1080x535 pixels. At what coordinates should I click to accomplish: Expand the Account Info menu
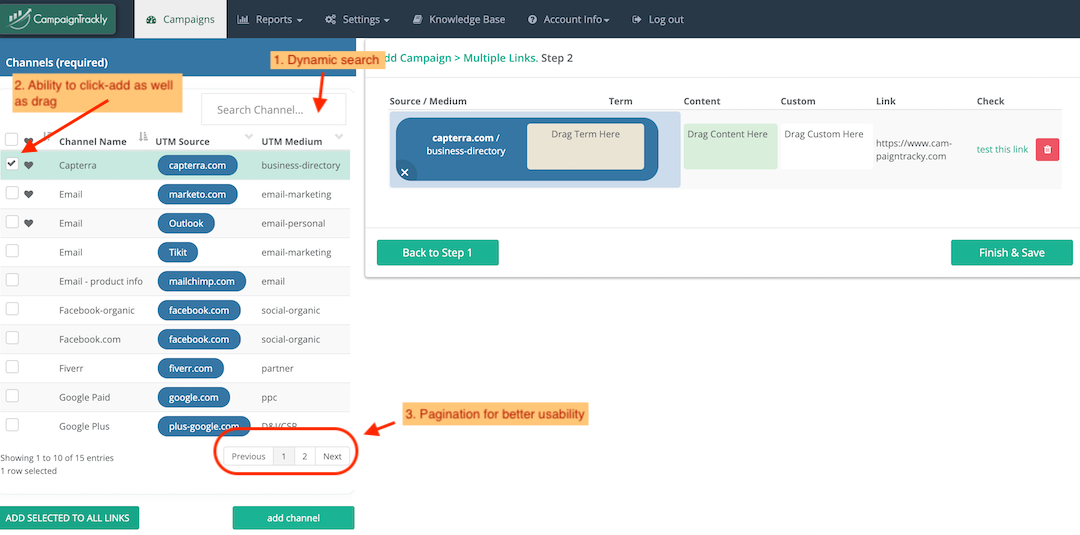click(x=568, y=19)
